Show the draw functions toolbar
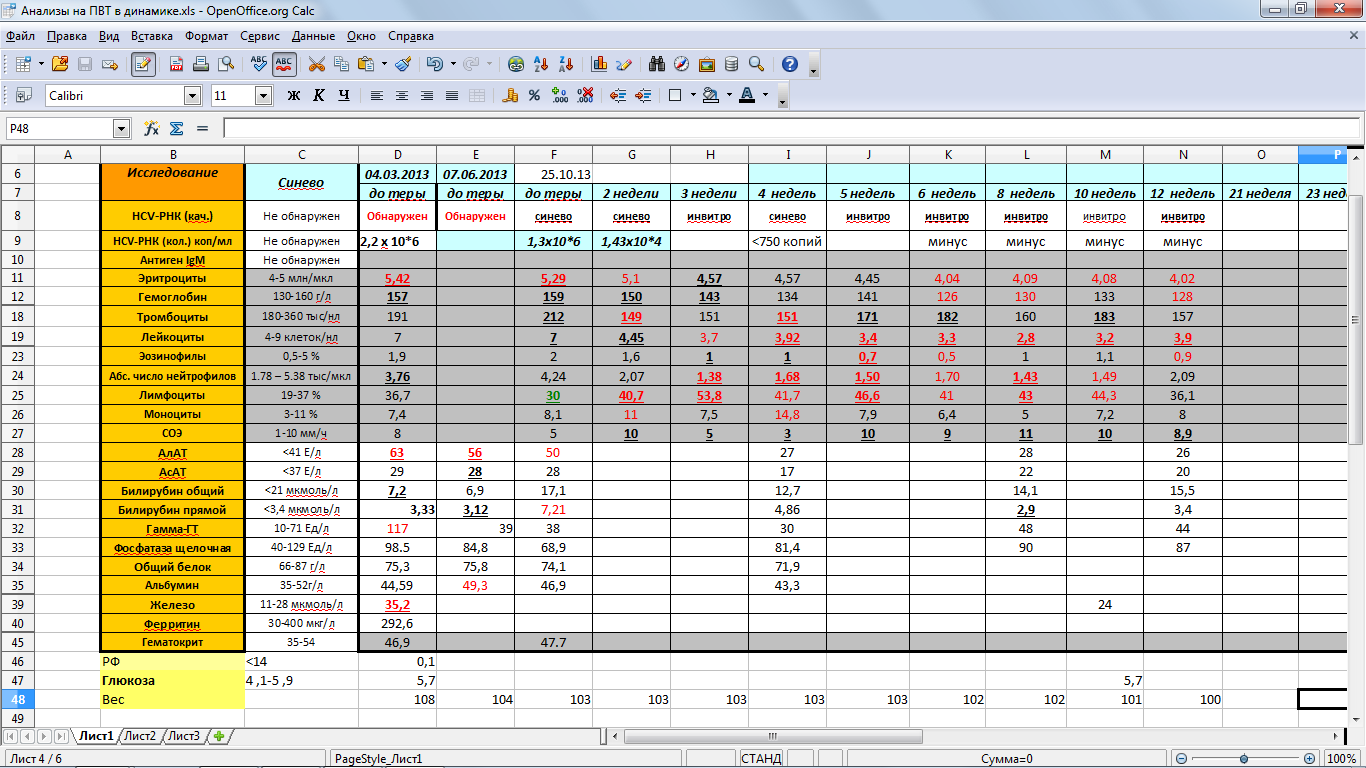 pos(624,64)
